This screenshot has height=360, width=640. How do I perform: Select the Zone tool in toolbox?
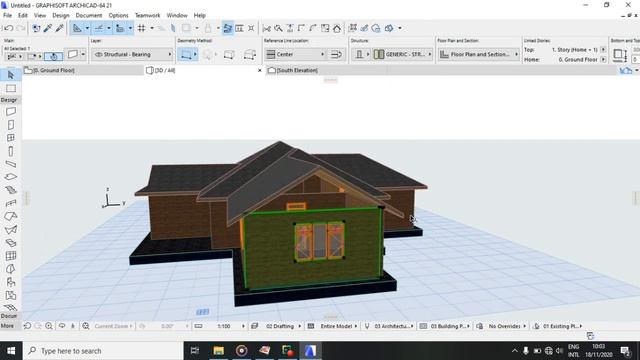[x=11, y=295]
